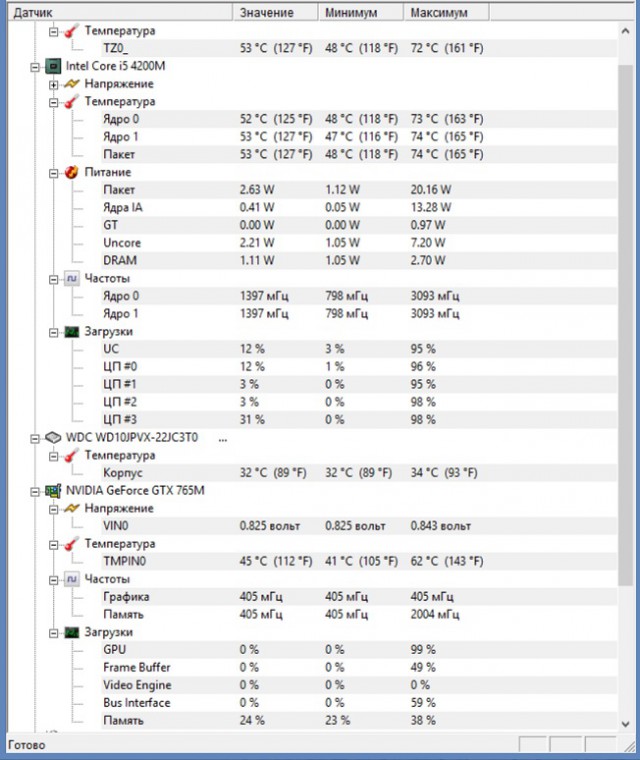
Task: Collapse the WDC WD10JPVX drive node
Action: coord(34,439)
